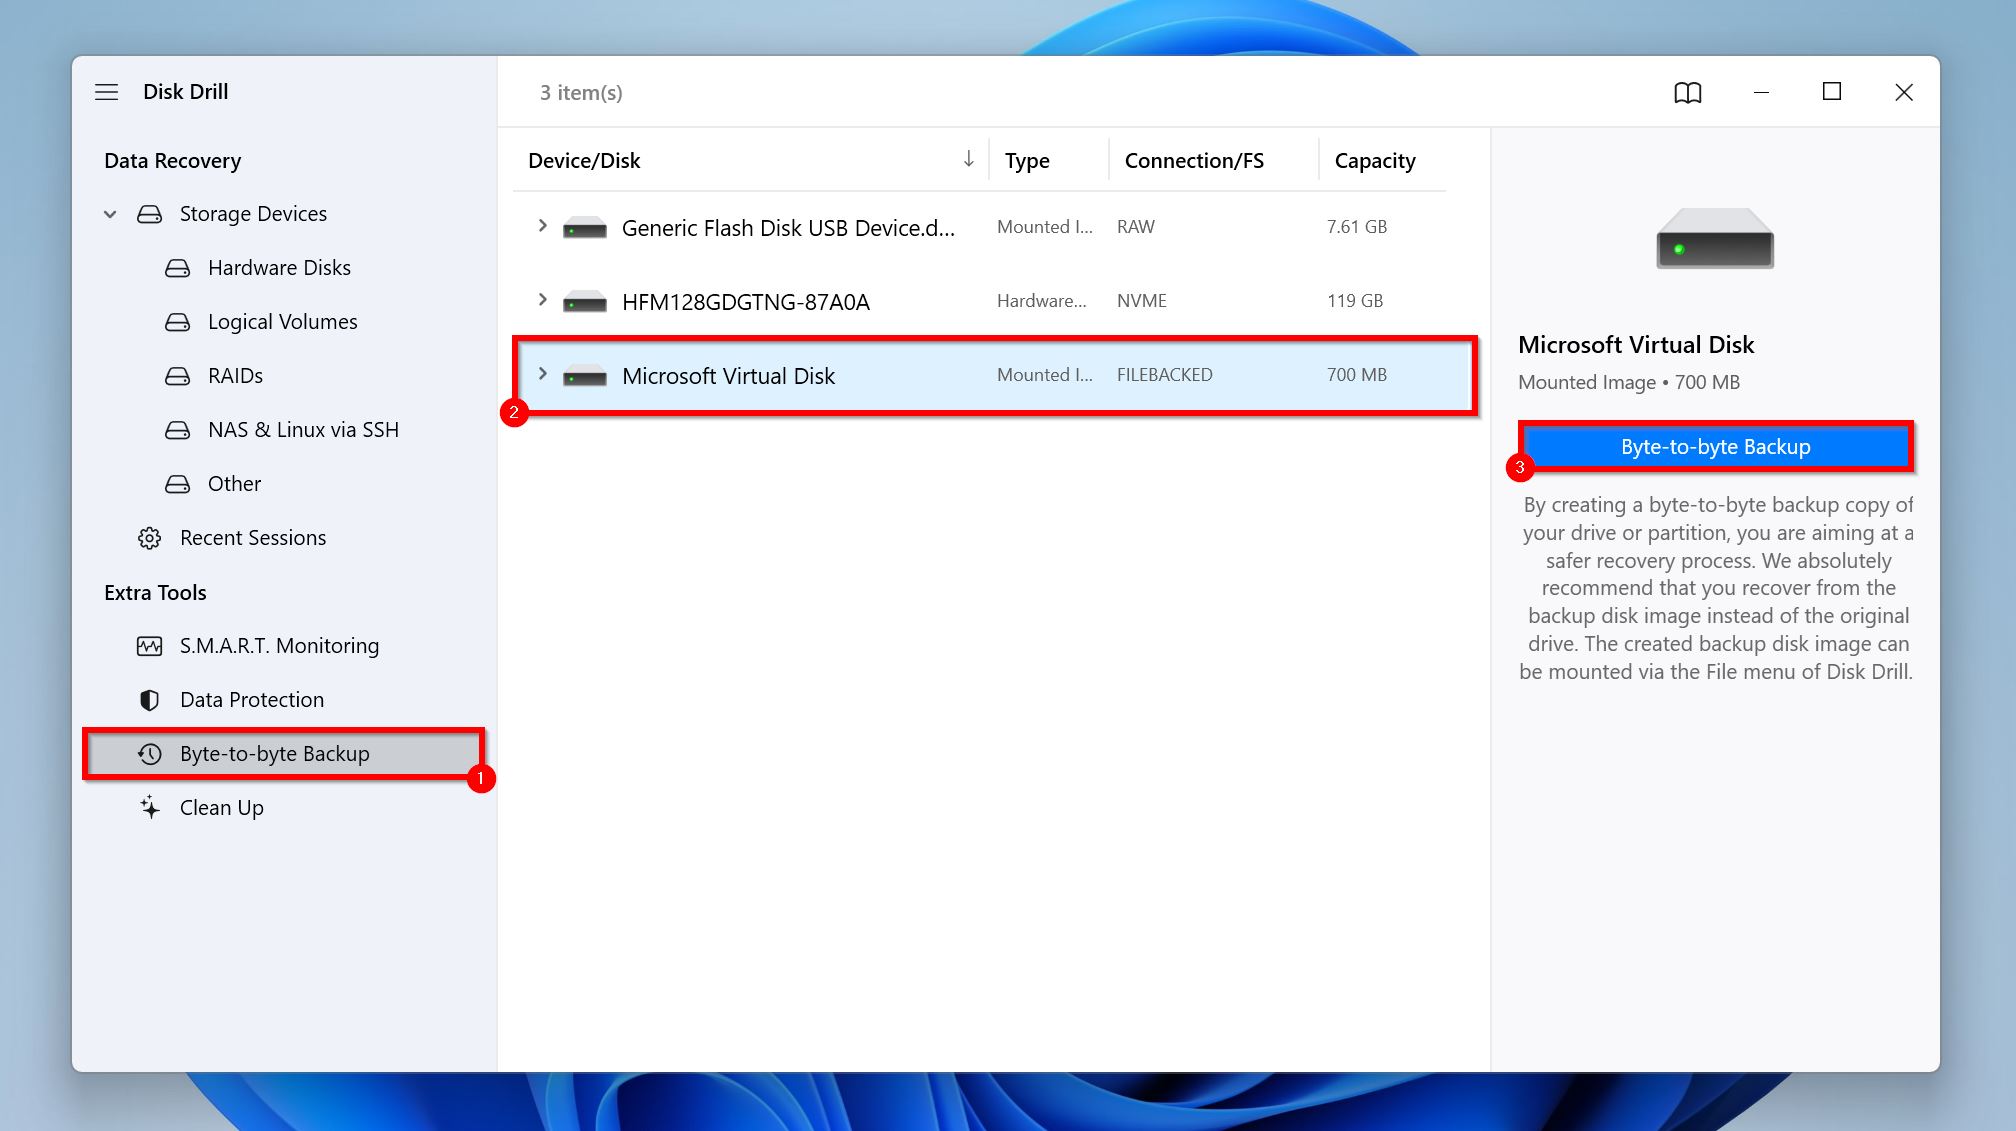Expand the HFM128GDGTNG-87A0A disk entry
This screenshot has width=2016, height=1131.
point(540,299)
